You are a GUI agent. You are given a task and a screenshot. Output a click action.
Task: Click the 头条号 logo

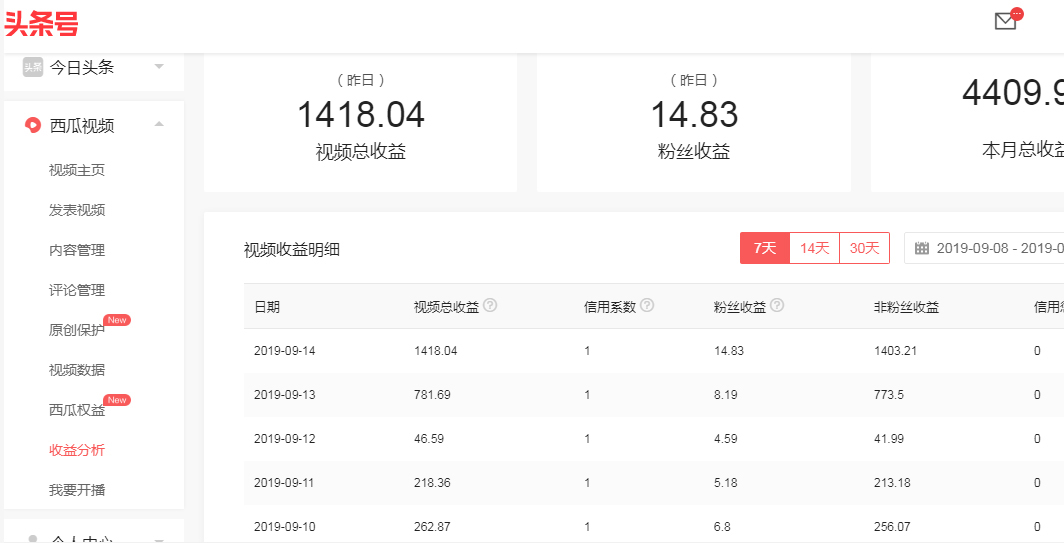tap(41, 24)
